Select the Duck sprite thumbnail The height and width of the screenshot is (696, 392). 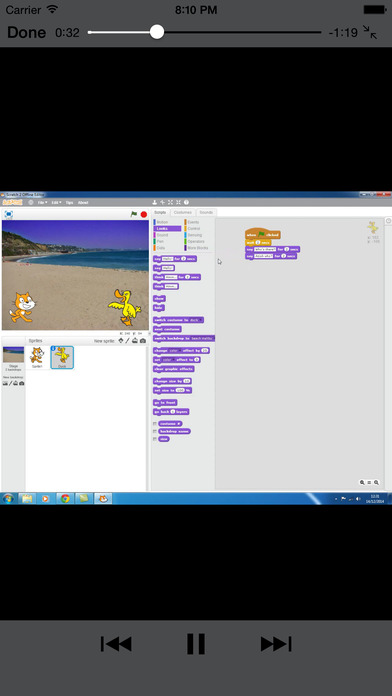pyautogui.click(x=62, y=357)
